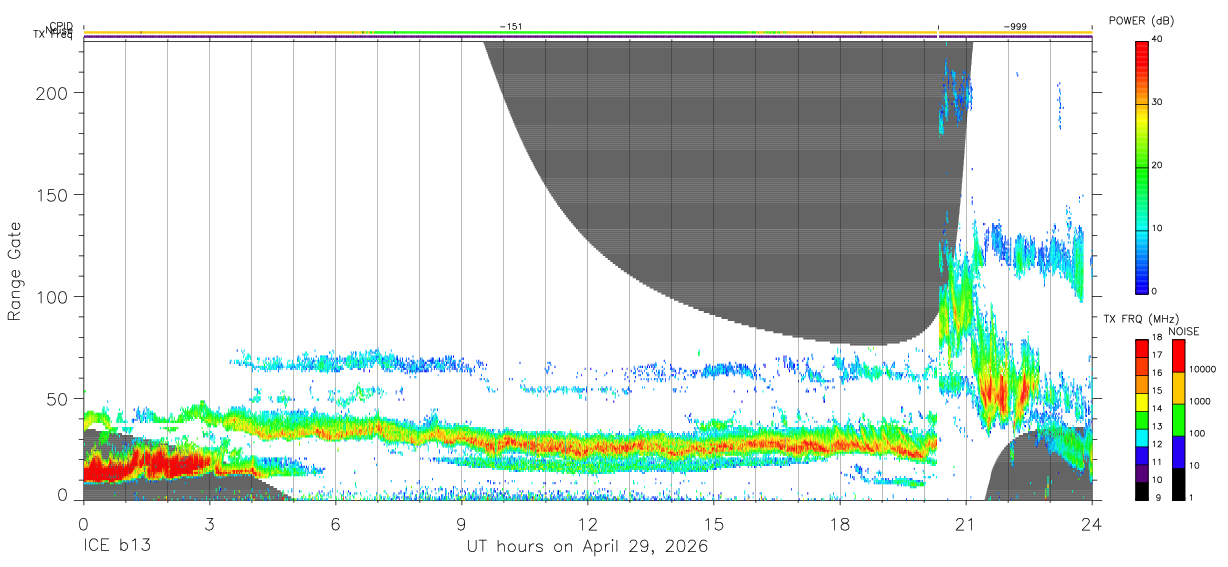1228x567 pixels.
Task: Click the 24 tick on the UT hours axis
Action: click(x=1092, y=523)
